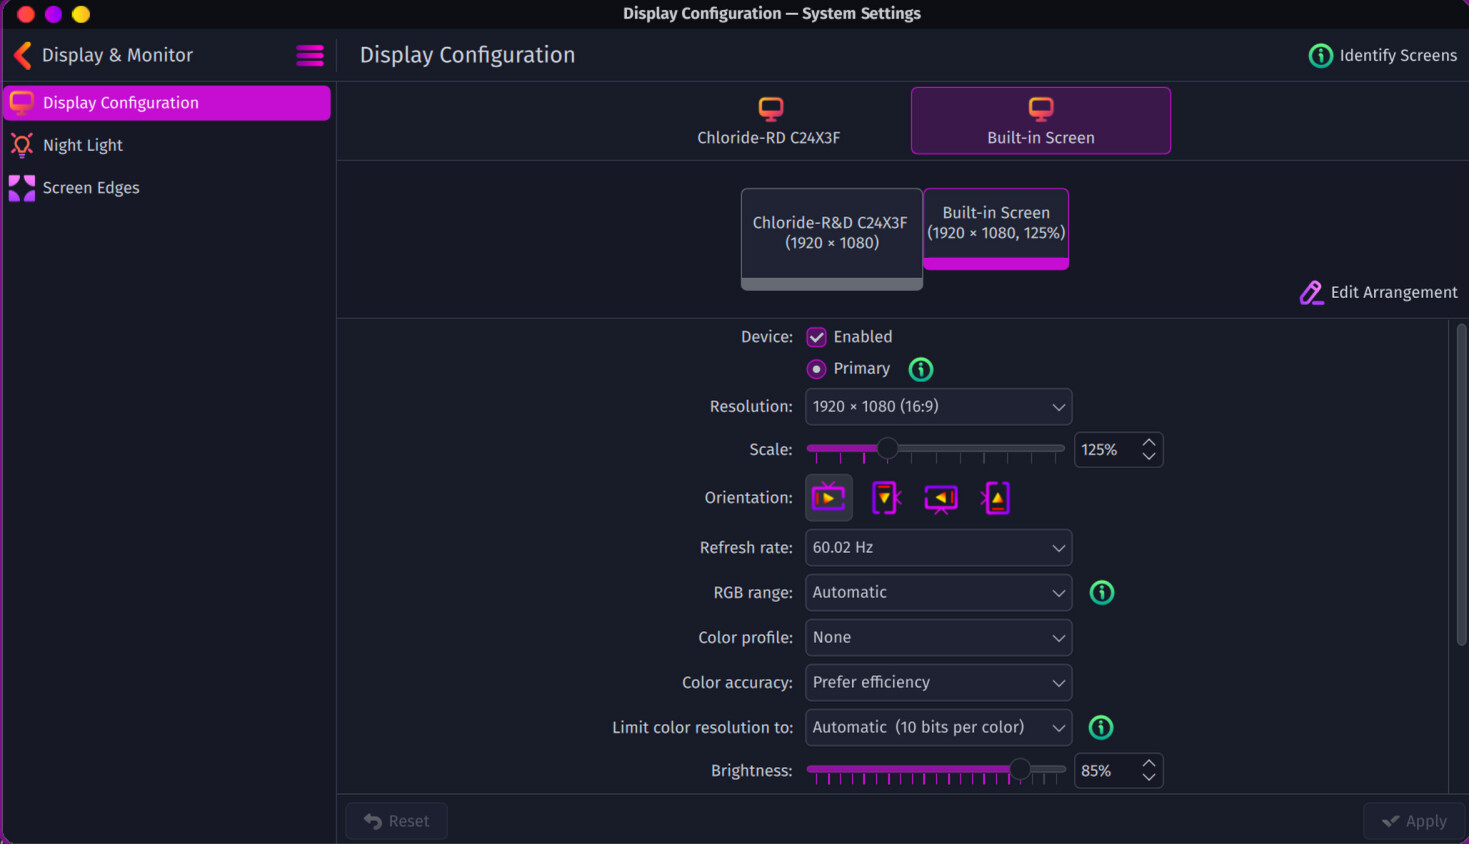Open Night Light settings in sidebar
This screenshot has width=1469, height=844.
point(83,145)
